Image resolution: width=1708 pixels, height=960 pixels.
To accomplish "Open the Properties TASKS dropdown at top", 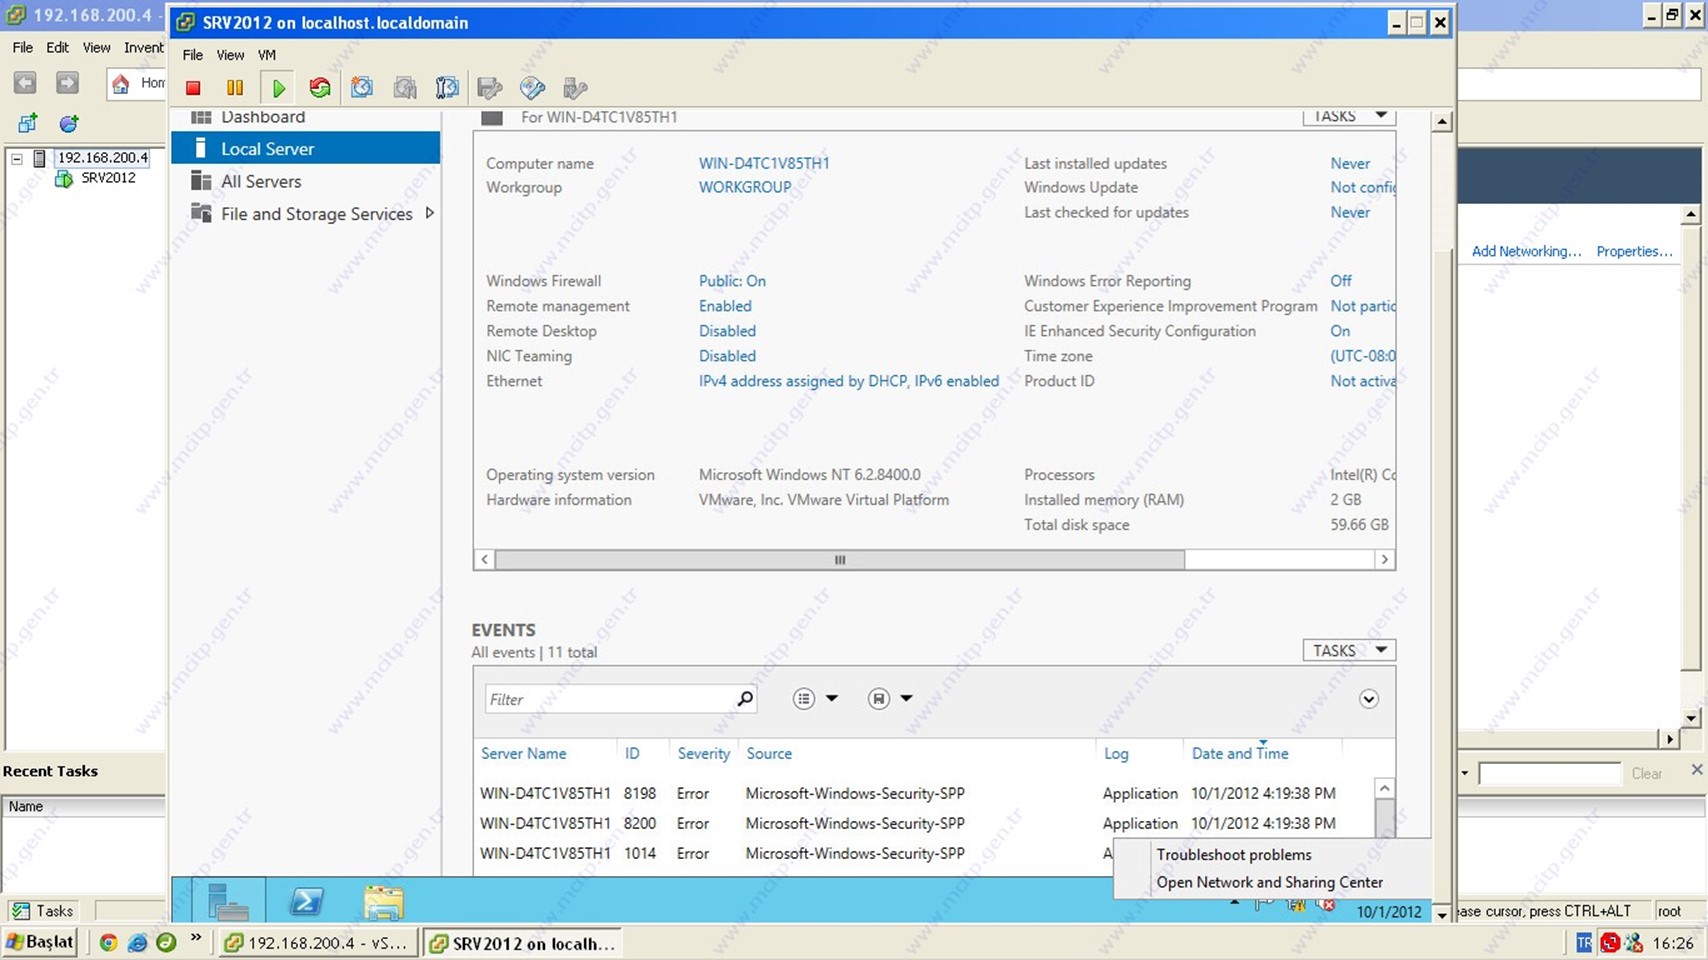I will tap(1349, 116).
